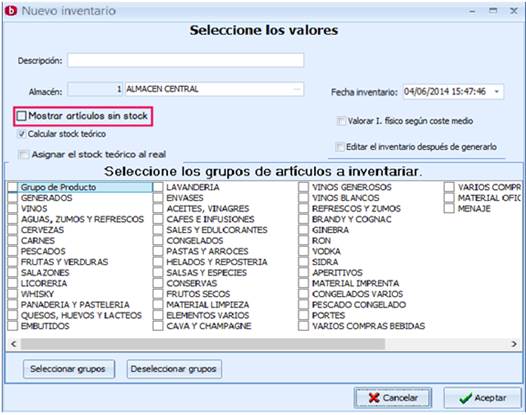Screen dimensions: 526x415
Task: Toggle Valorar I. físico según coste medio
Action: [341, 121]
